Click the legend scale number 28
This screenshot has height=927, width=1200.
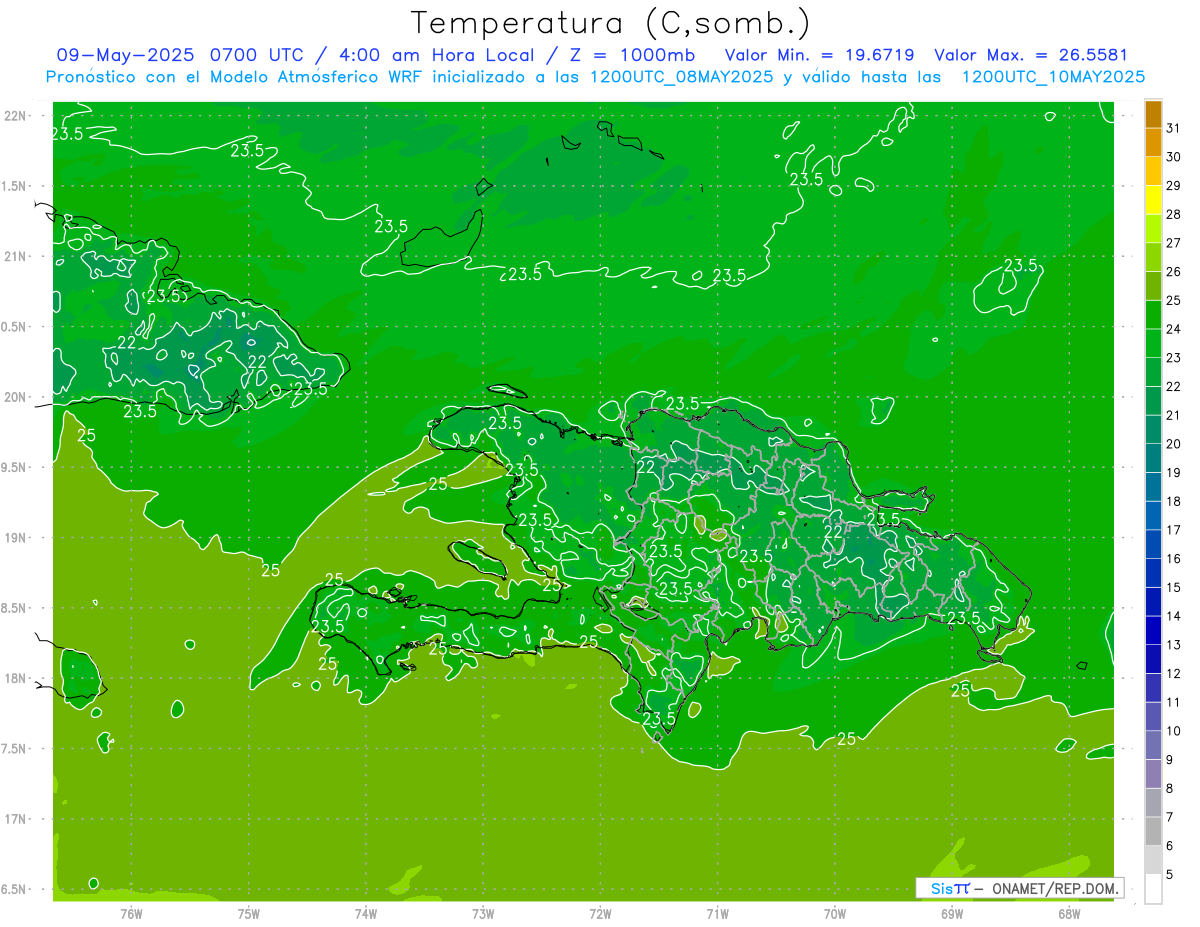point(1174,214)
